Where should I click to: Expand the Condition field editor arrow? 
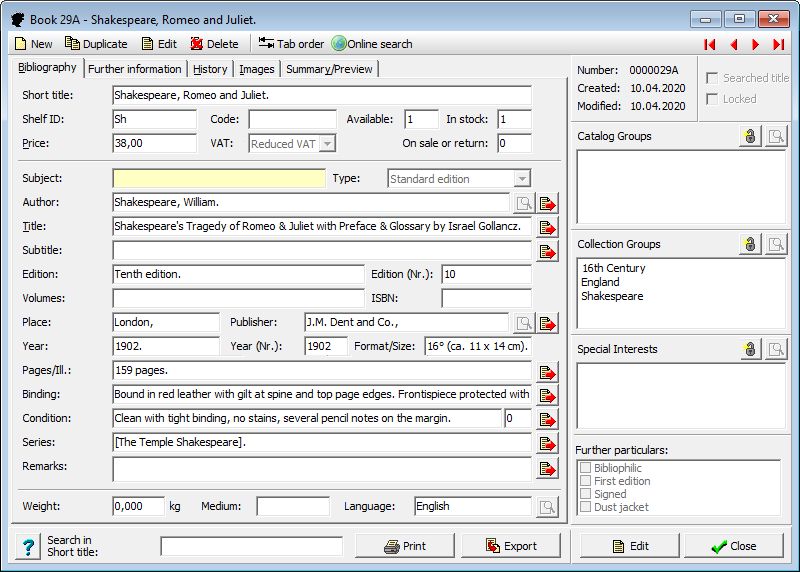pyautogui.click(x=547, y=419)
